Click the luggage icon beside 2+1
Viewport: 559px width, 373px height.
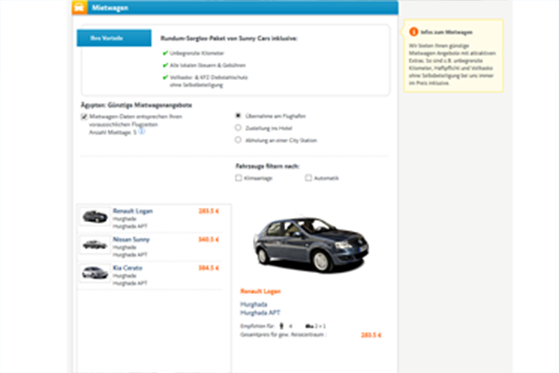click(x=309, y=326)
